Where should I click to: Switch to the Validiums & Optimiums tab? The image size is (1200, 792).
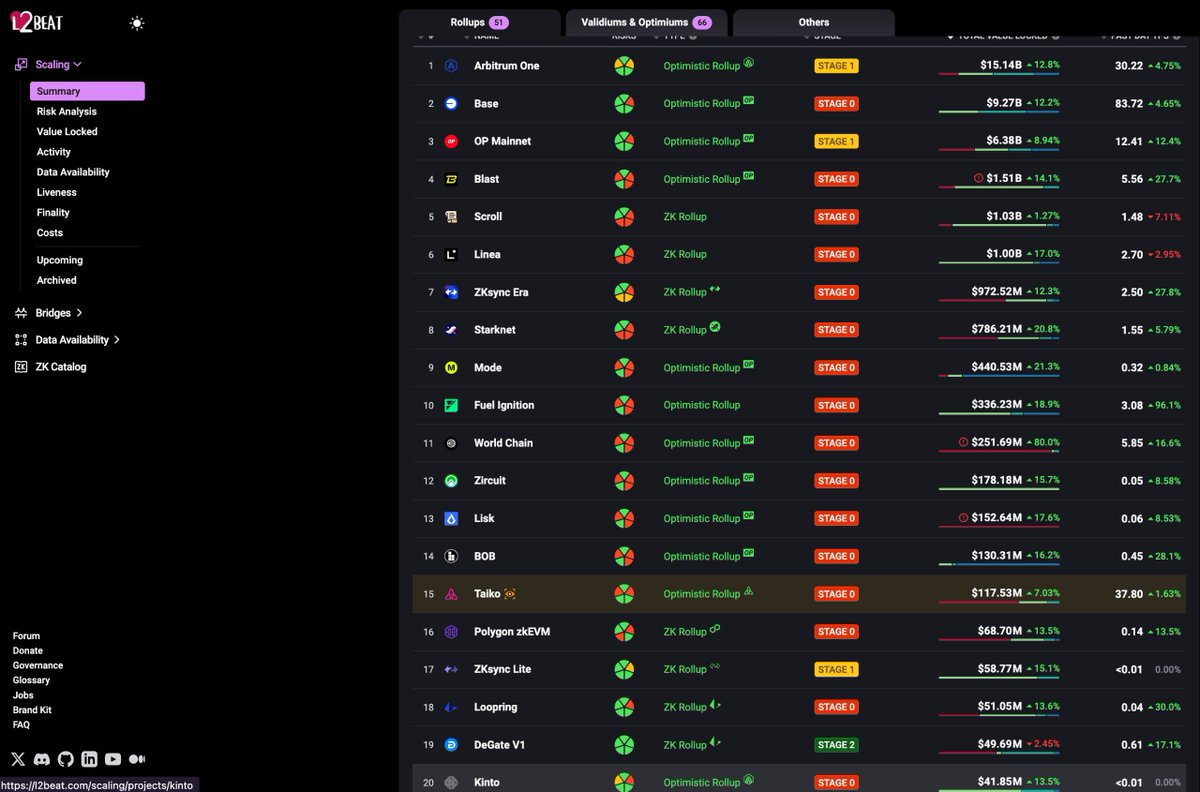pos(646,22)
